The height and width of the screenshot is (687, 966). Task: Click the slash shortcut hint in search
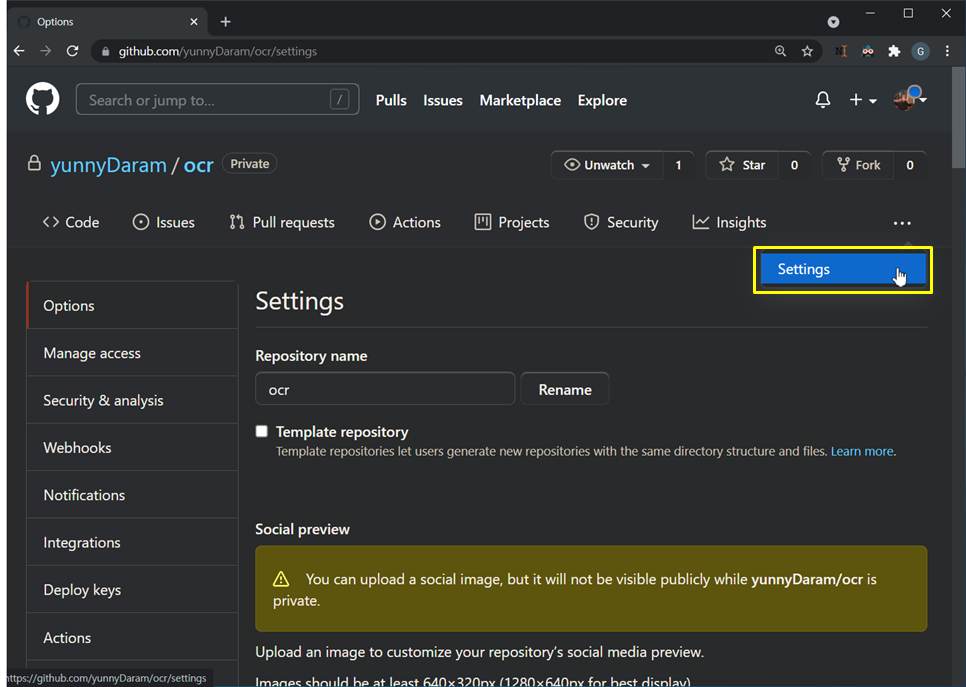339,99
